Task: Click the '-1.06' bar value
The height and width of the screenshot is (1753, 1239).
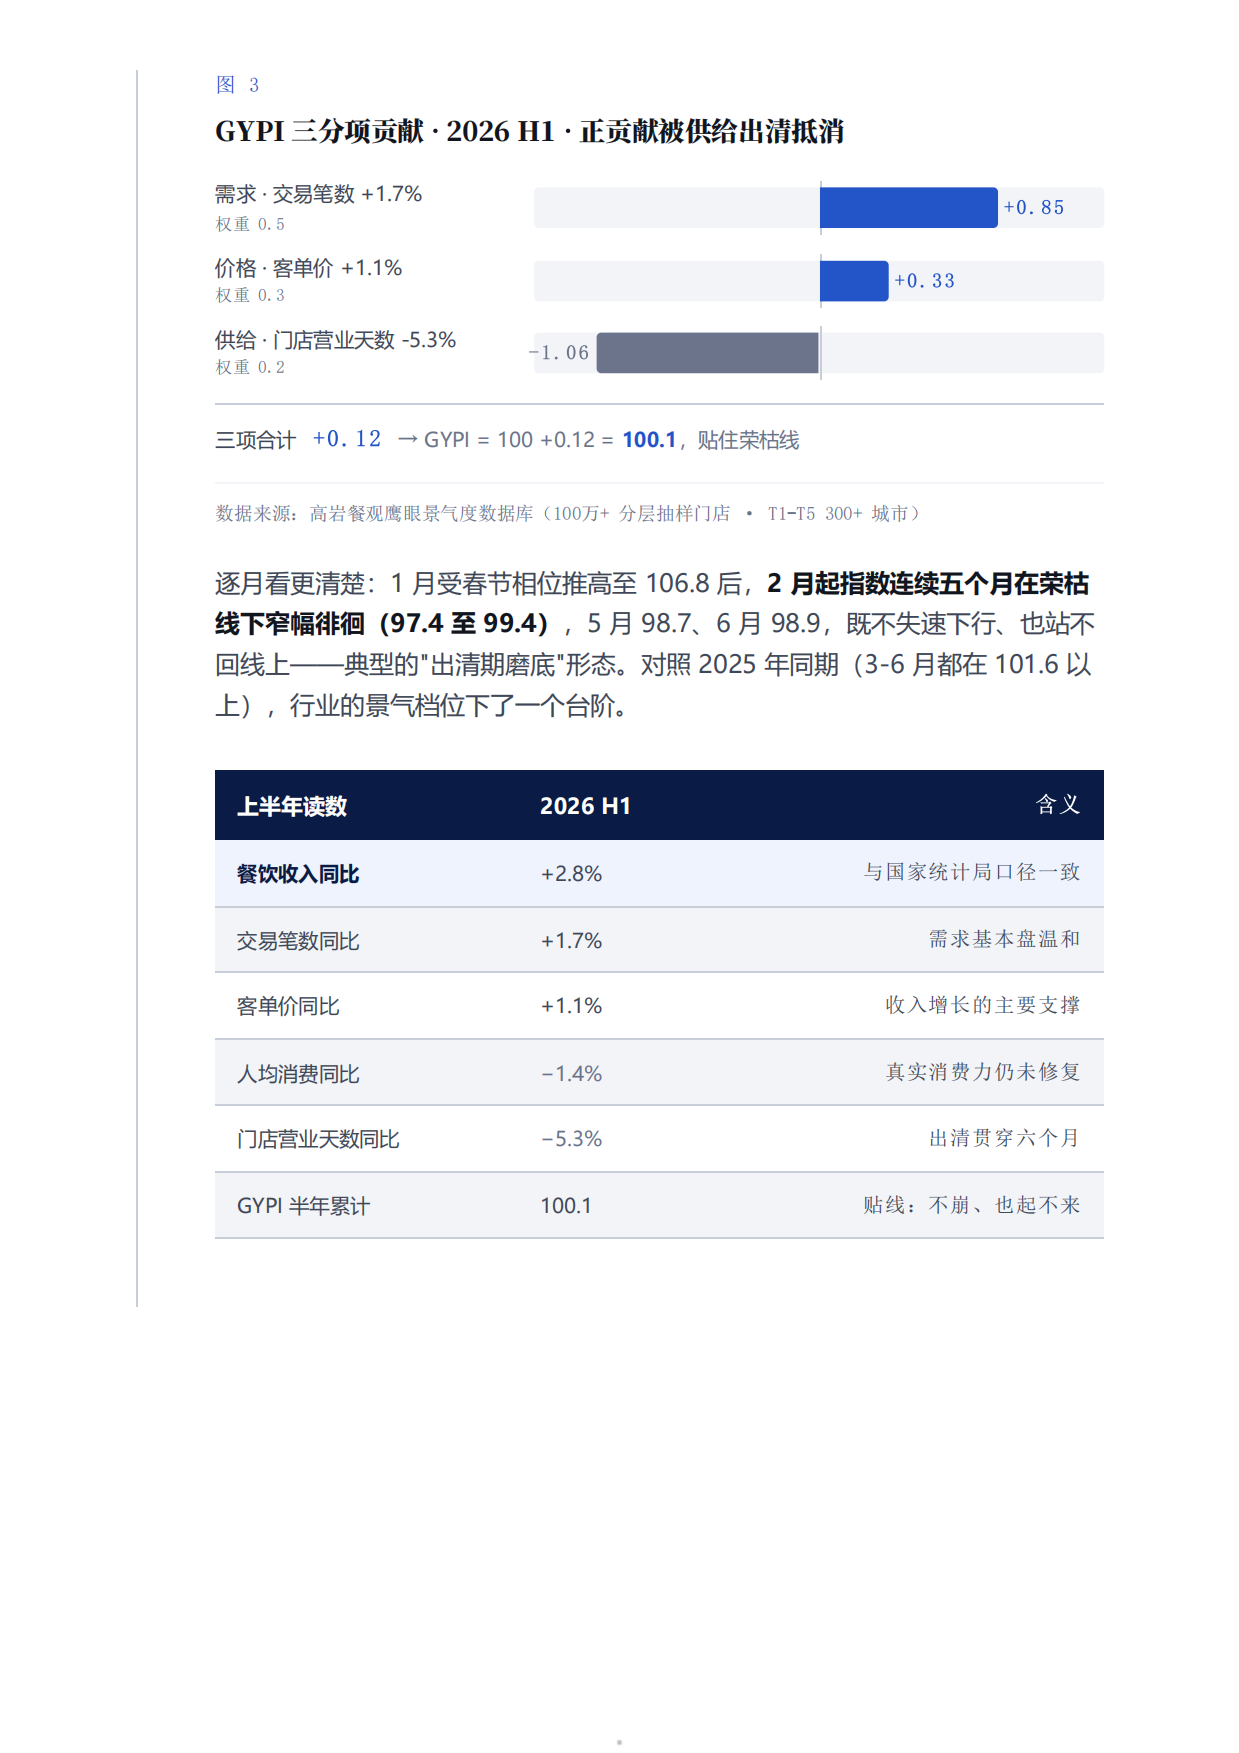Action: [559, 353]
